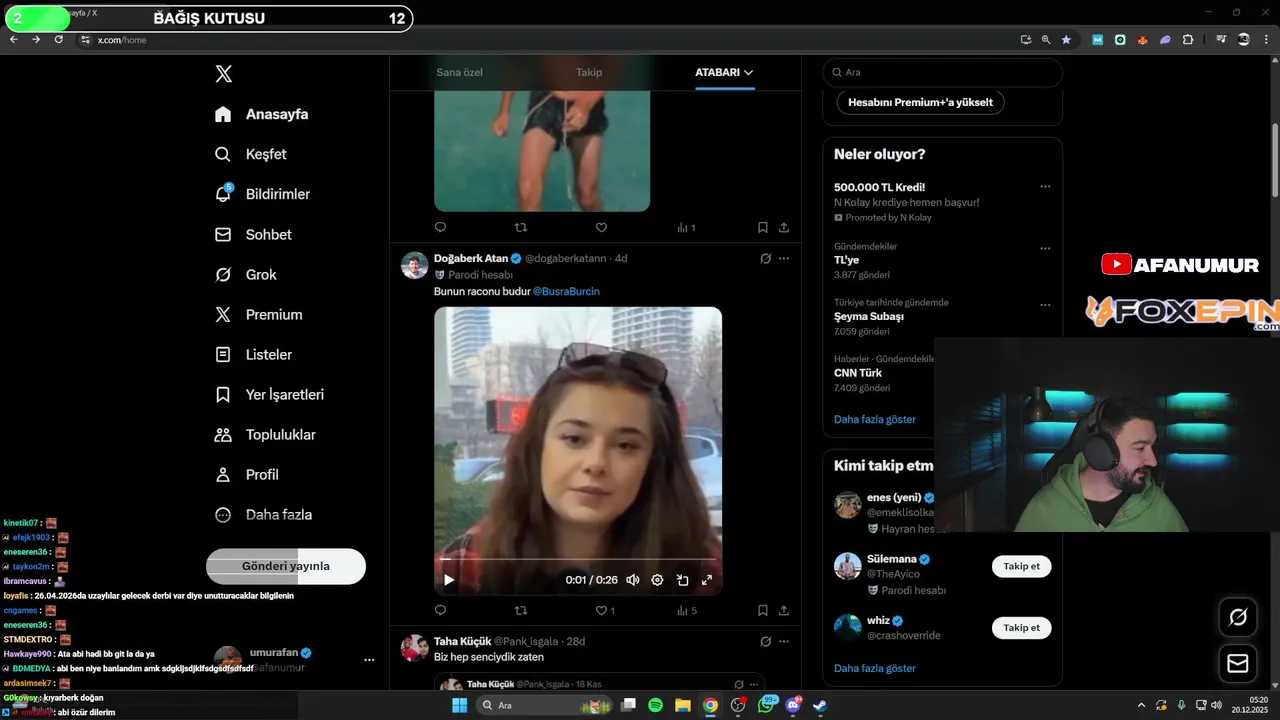Like Doğaberk Atan post
1280x720 pixels.
pos(601,610)
